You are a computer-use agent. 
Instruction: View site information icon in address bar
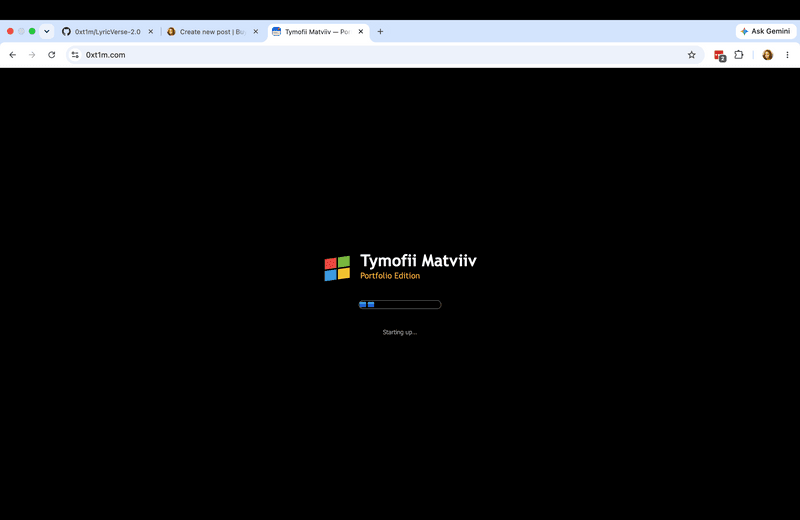point(75,55)
